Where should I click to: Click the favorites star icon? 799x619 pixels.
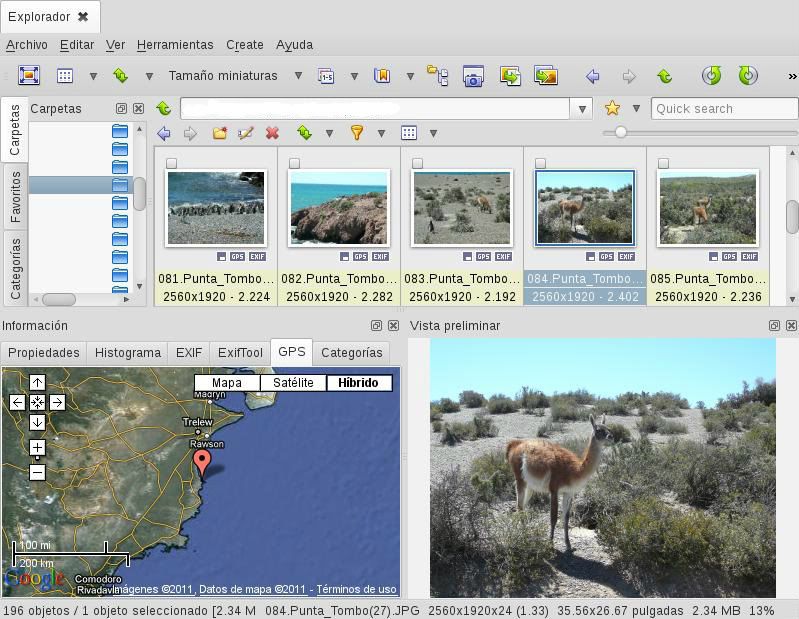point(612,108)
